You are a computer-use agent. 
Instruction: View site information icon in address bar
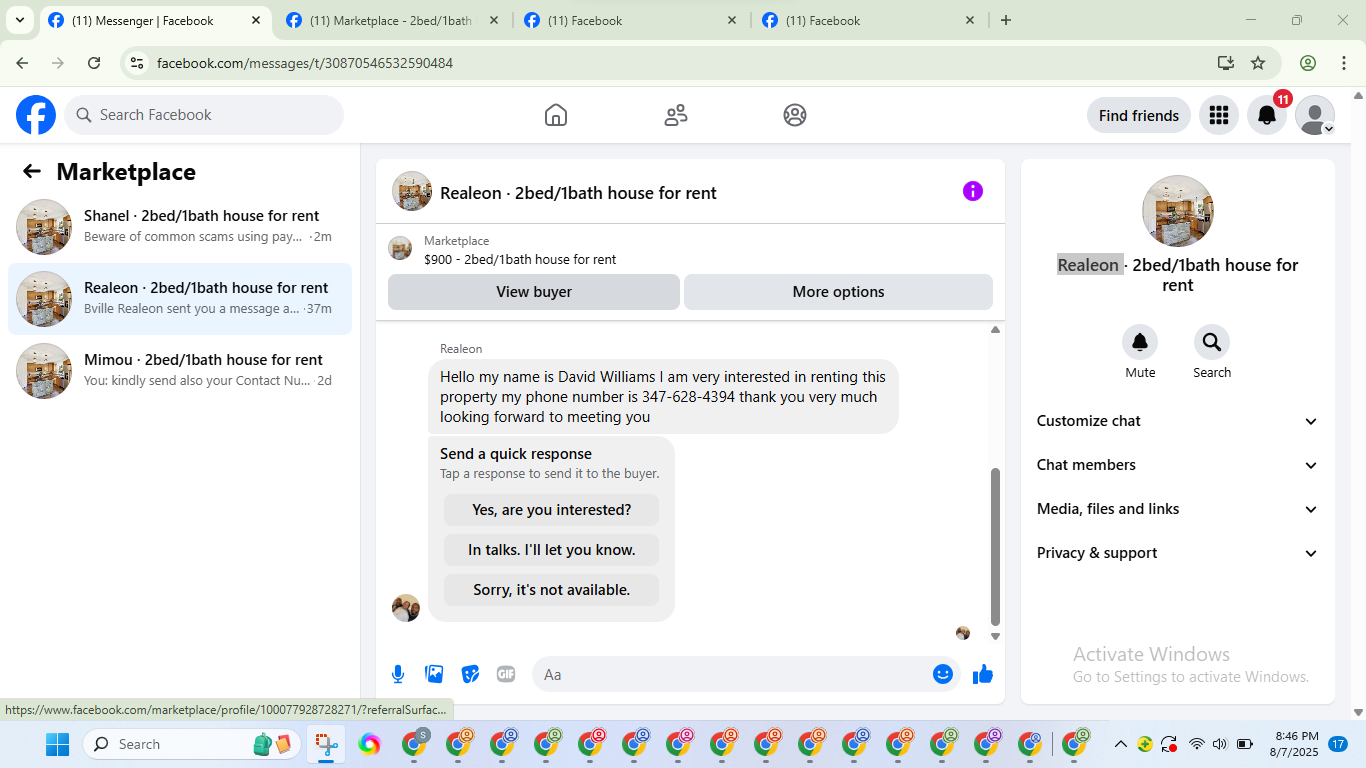click(138, 63)
